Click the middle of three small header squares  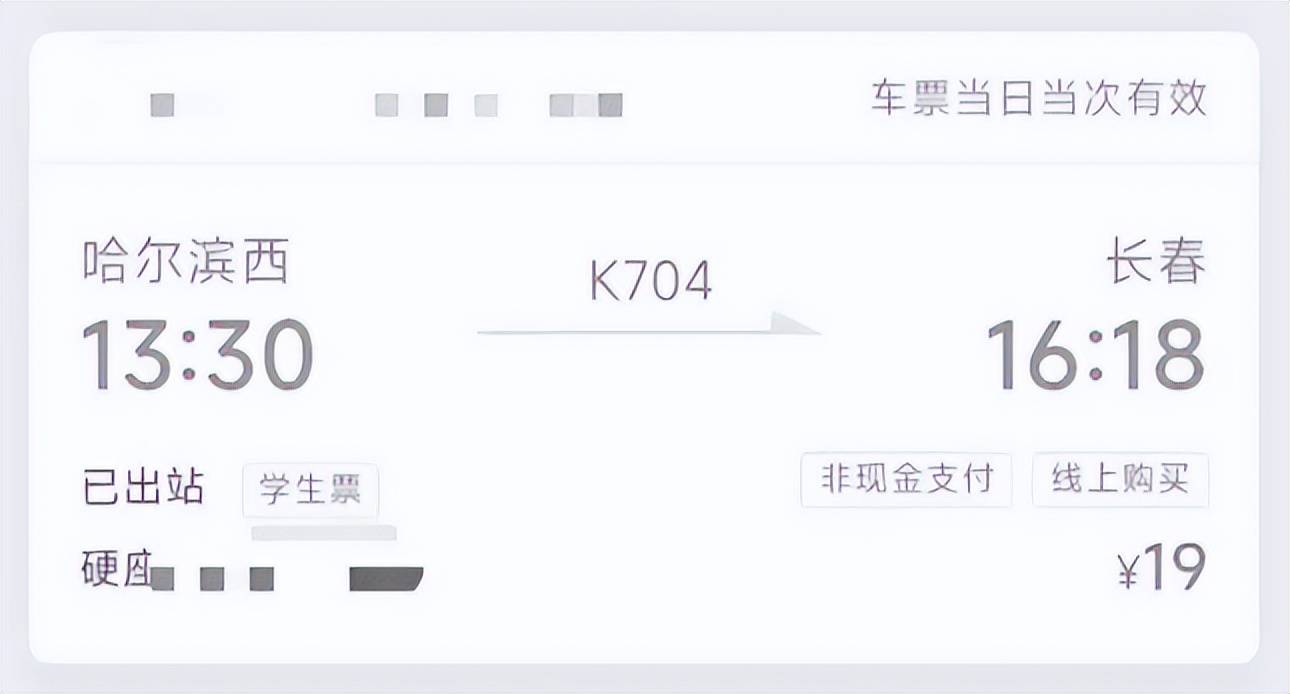[x=436, y=105]
